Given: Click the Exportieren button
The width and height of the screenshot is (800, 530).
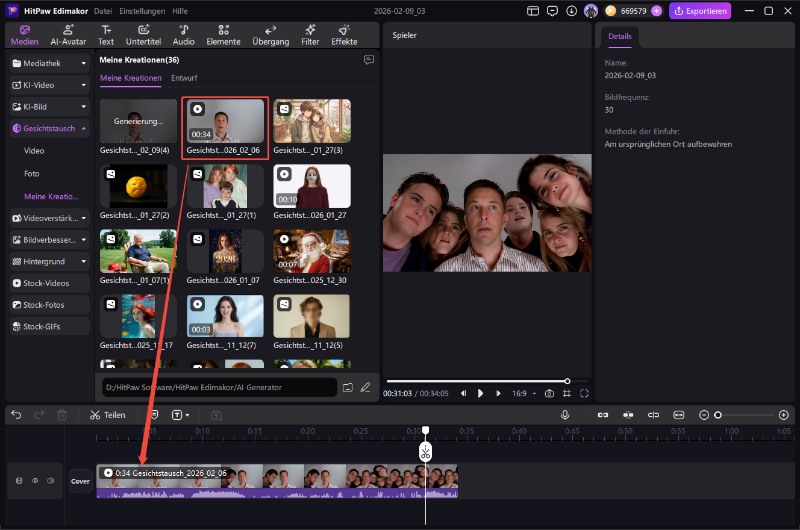Looking at the screenshot, I should tap(700, 11).
